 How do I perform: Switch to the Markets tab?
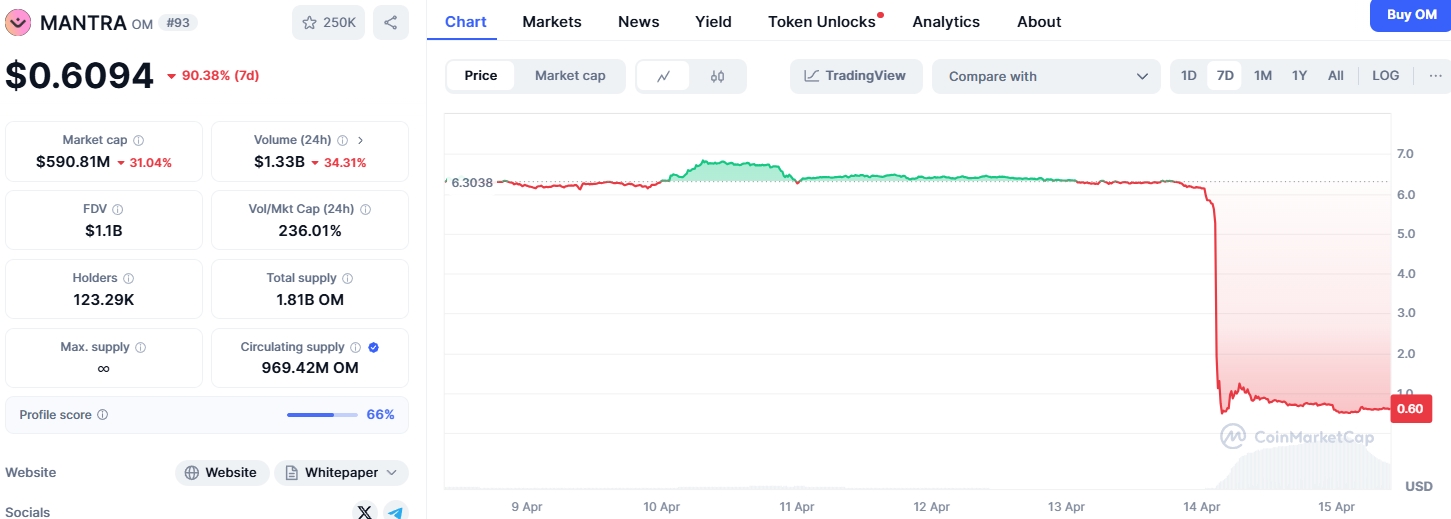click(552, 21)
